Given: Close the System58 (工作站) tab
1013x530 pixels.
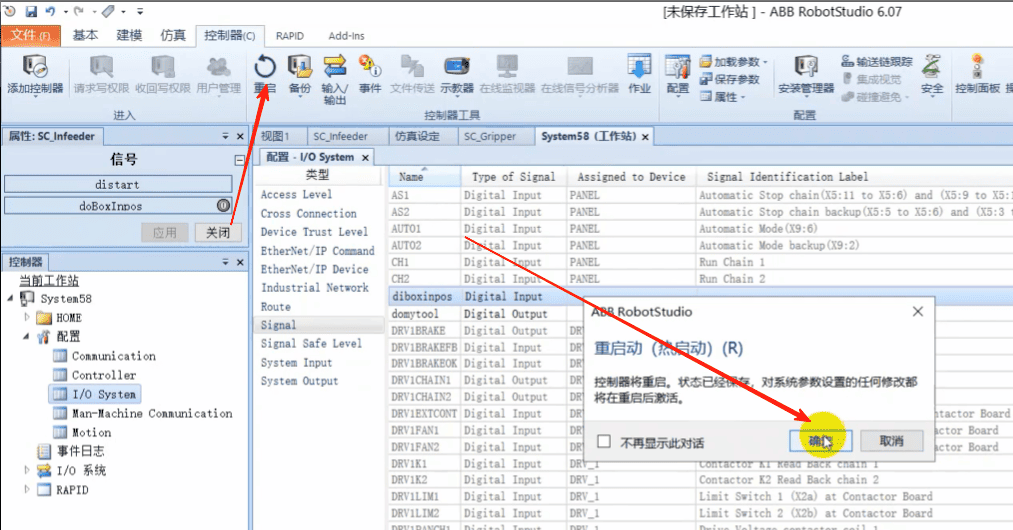Looking at the screenshot, I should click(x=645, y=137).
